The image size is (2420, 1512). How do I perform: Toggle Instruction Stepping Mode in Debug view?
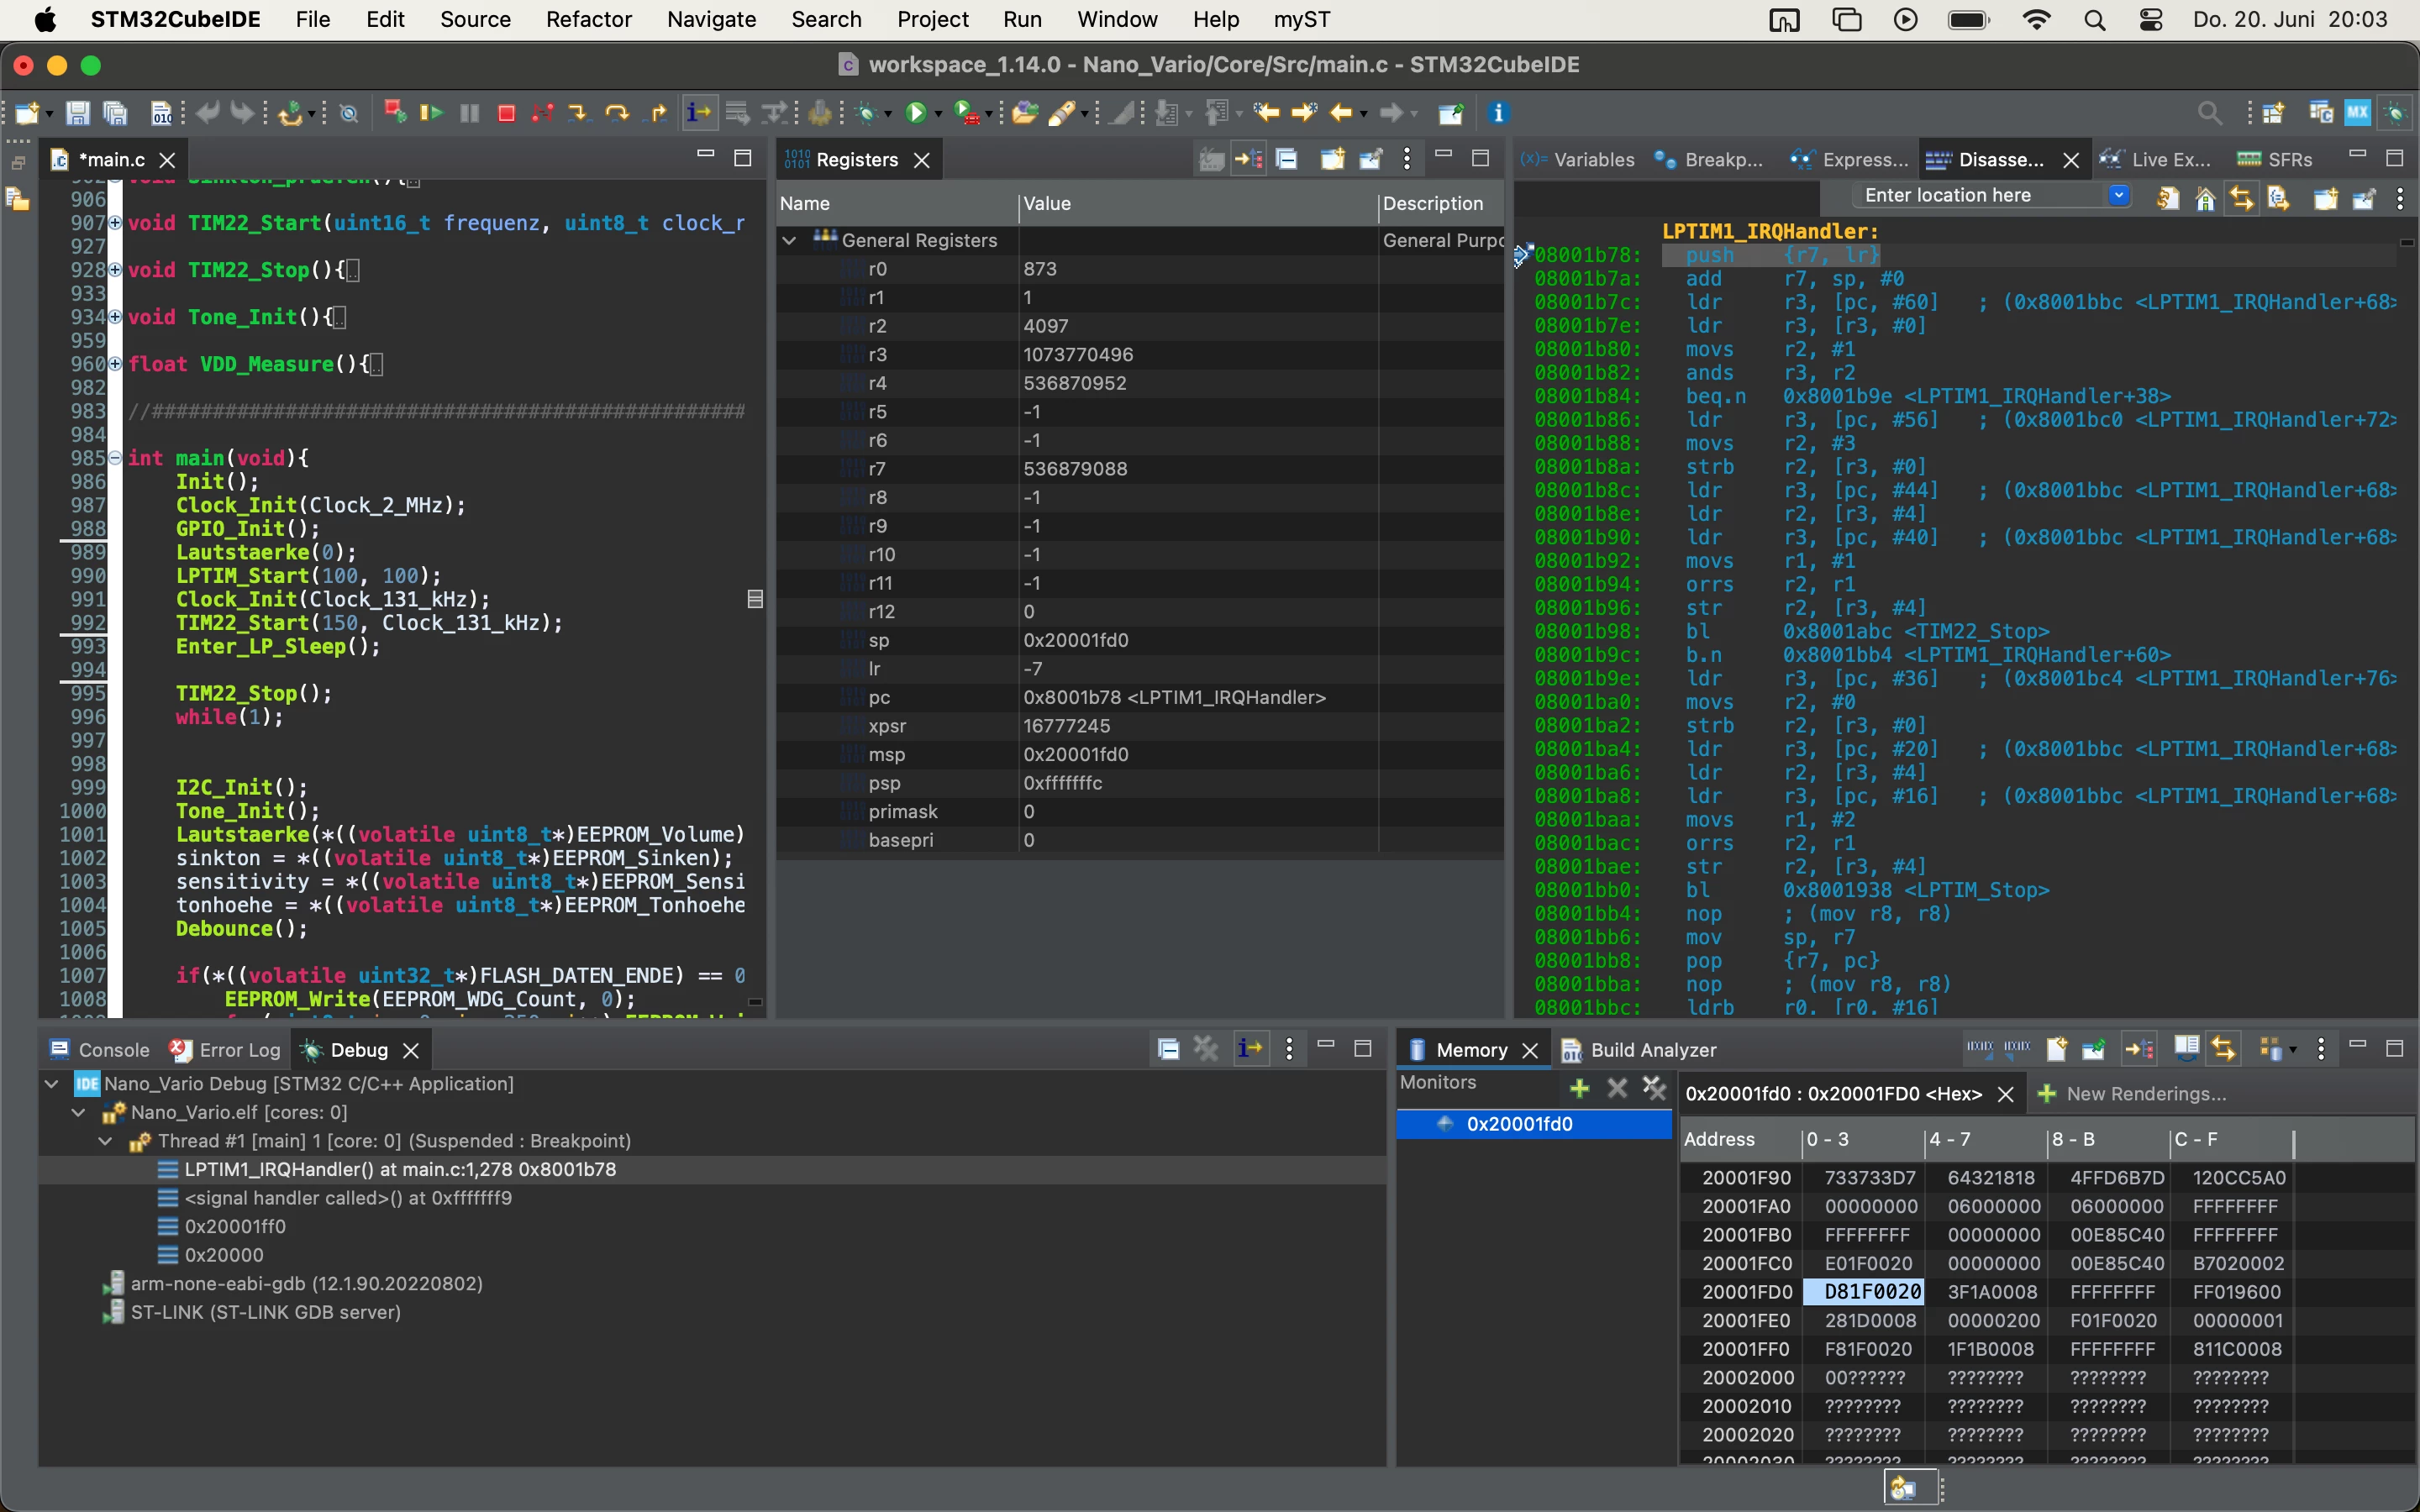(x=1250, y=1049)
